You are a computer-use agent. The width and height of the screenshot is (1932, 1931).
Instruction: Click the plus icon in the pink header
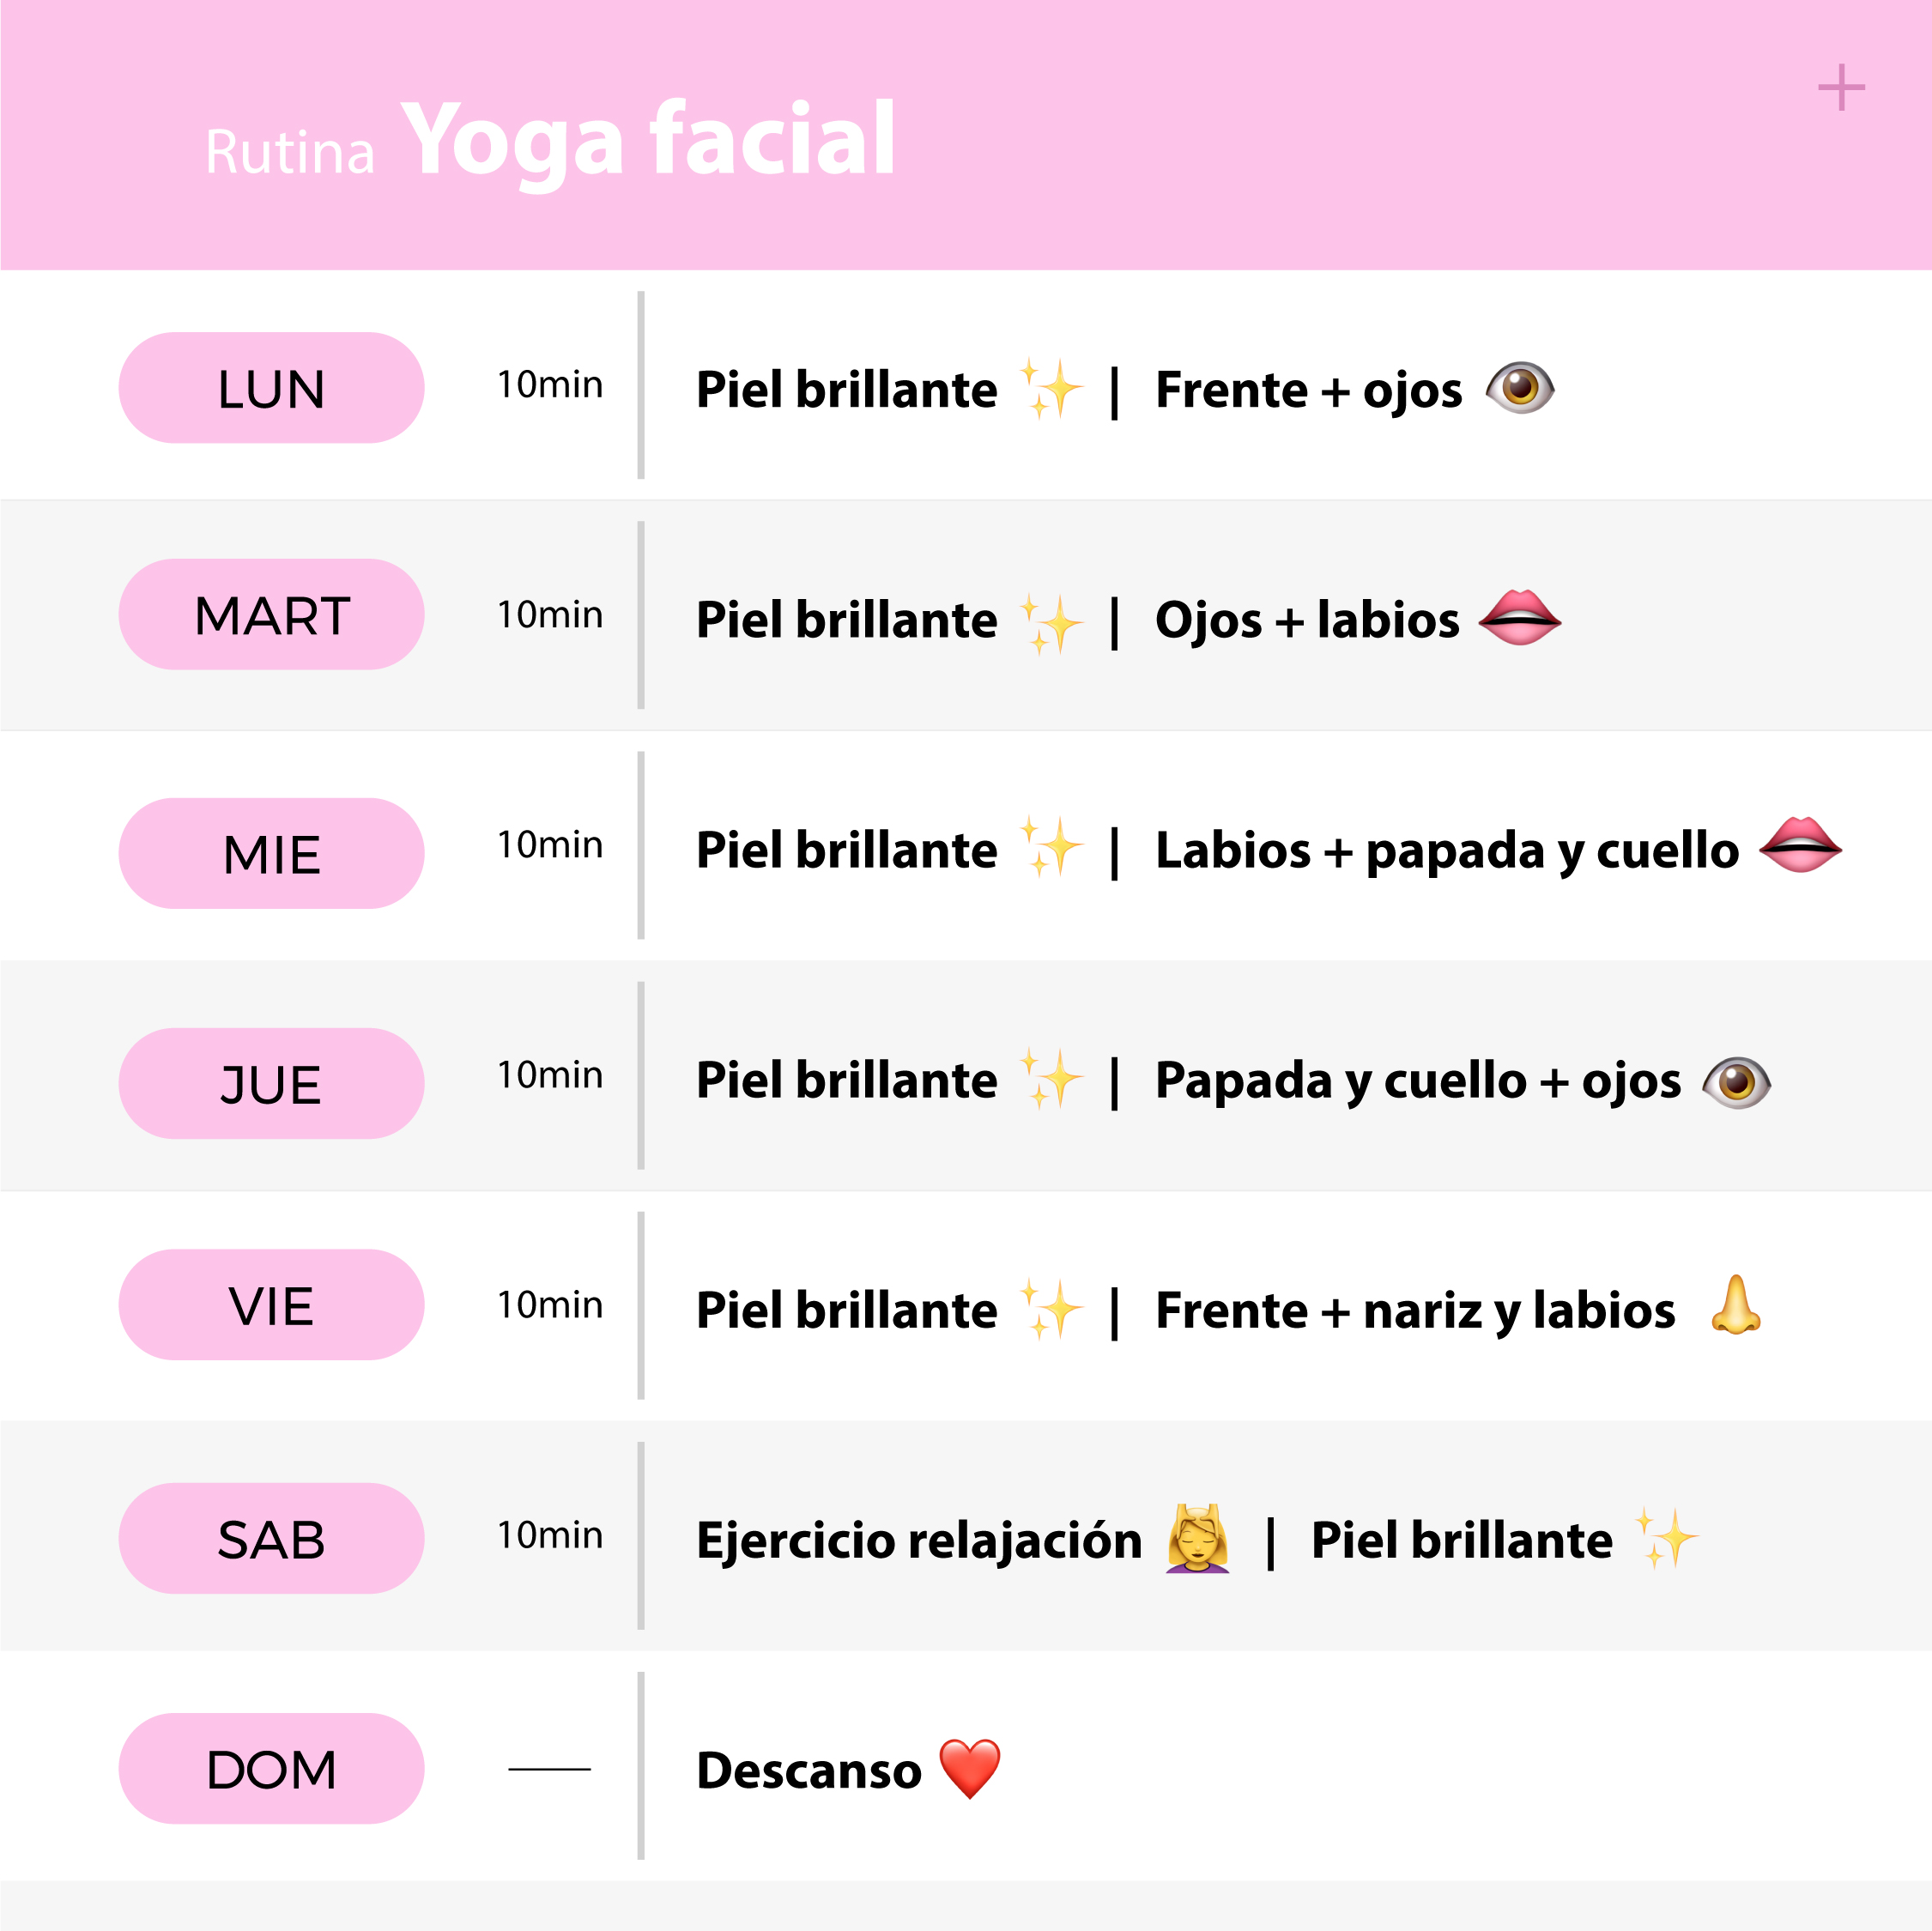pyautogui.click(x=1841, y=88)
